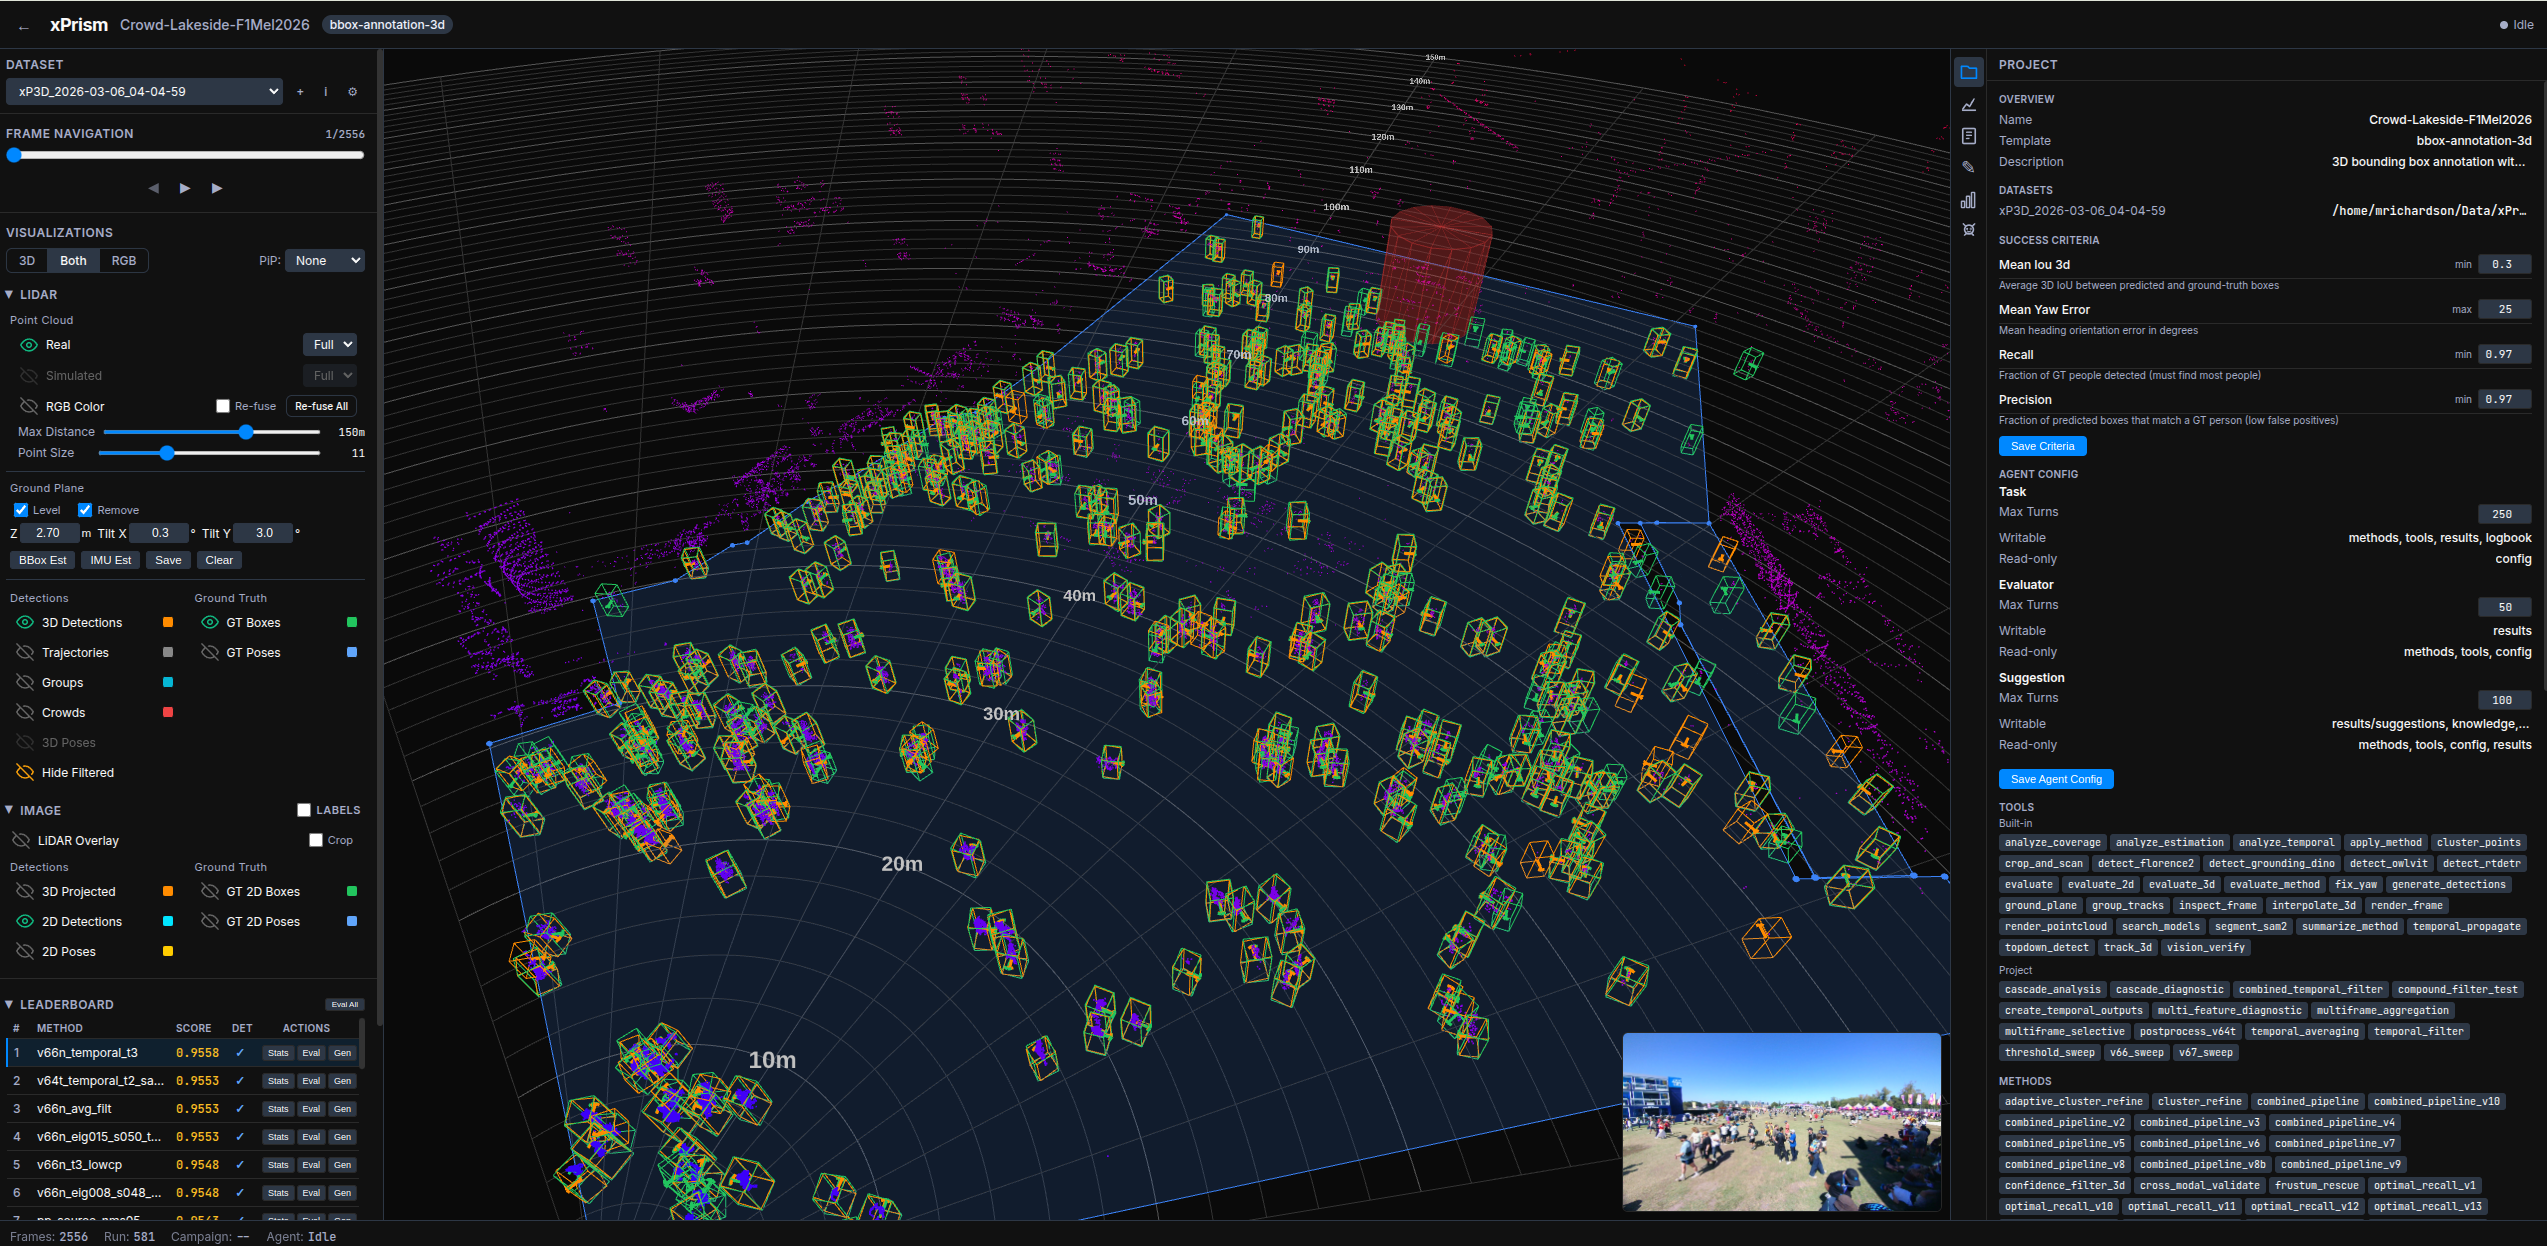This screenshot has height=1246, width=2547.
Task: Open the robot agent panel icon
Action: 1968,230
